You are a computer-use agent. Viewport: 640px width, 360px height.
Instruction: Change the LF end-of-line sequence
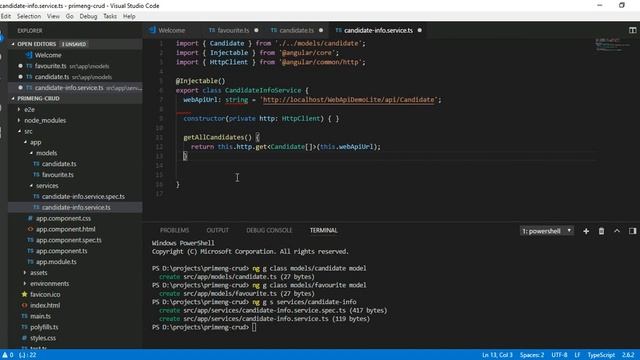click(x=578, y=355)
